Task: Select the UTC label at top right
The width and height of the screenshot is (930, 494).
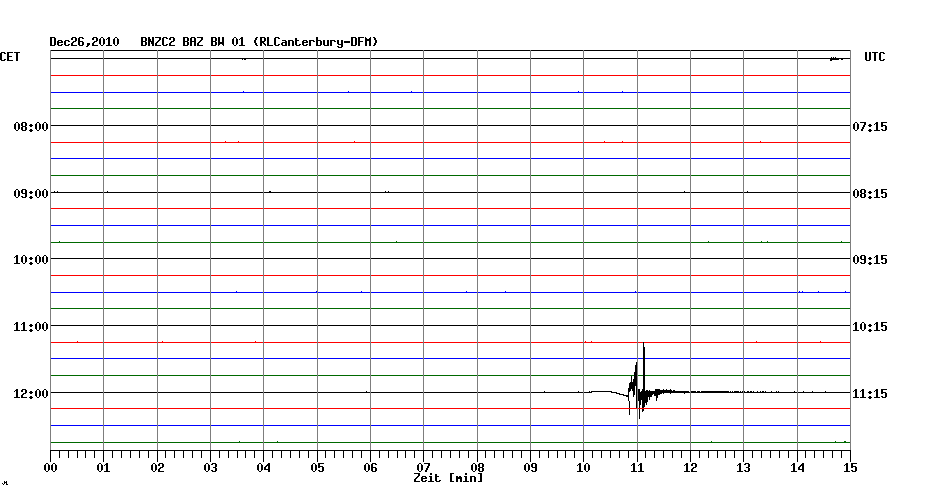Action: click(x=874, y=57)
